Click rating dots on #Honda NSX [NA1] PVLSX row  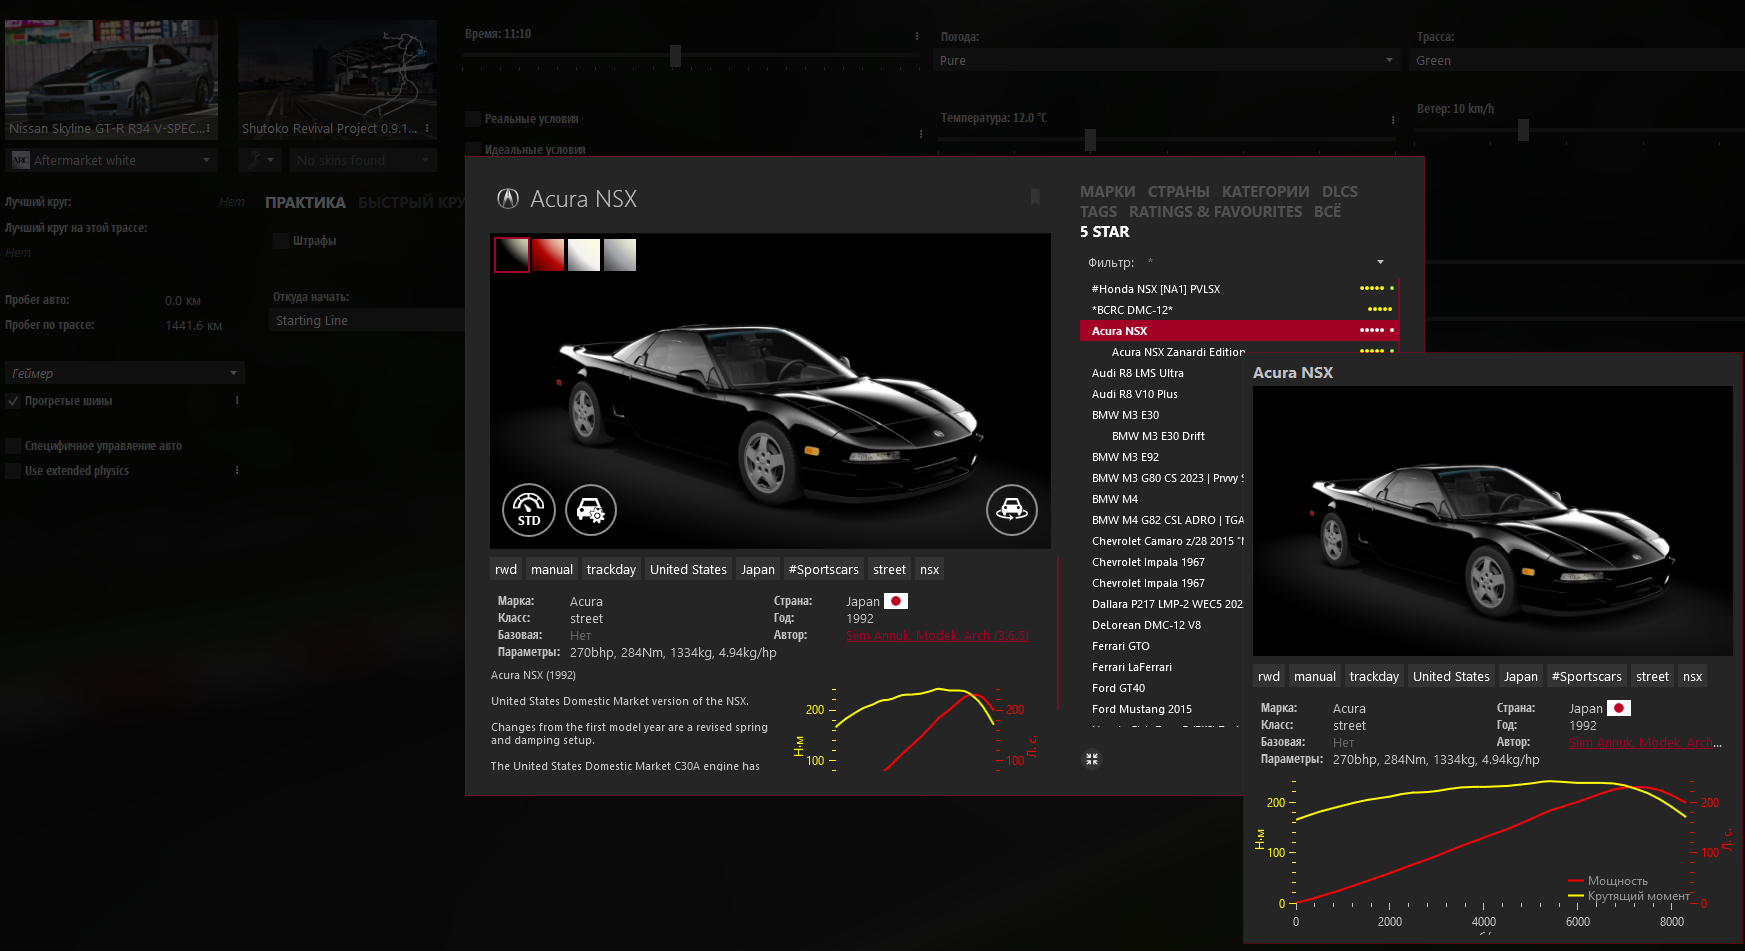1372,288
